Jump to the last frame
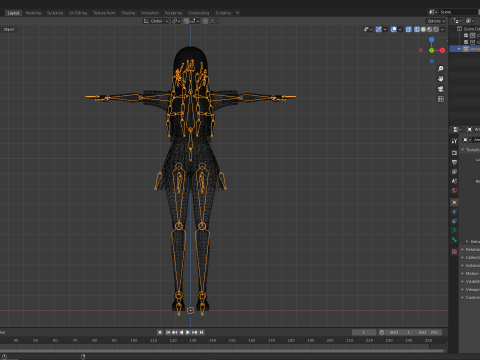Screen dimensions: 480x360 [201, 332]
